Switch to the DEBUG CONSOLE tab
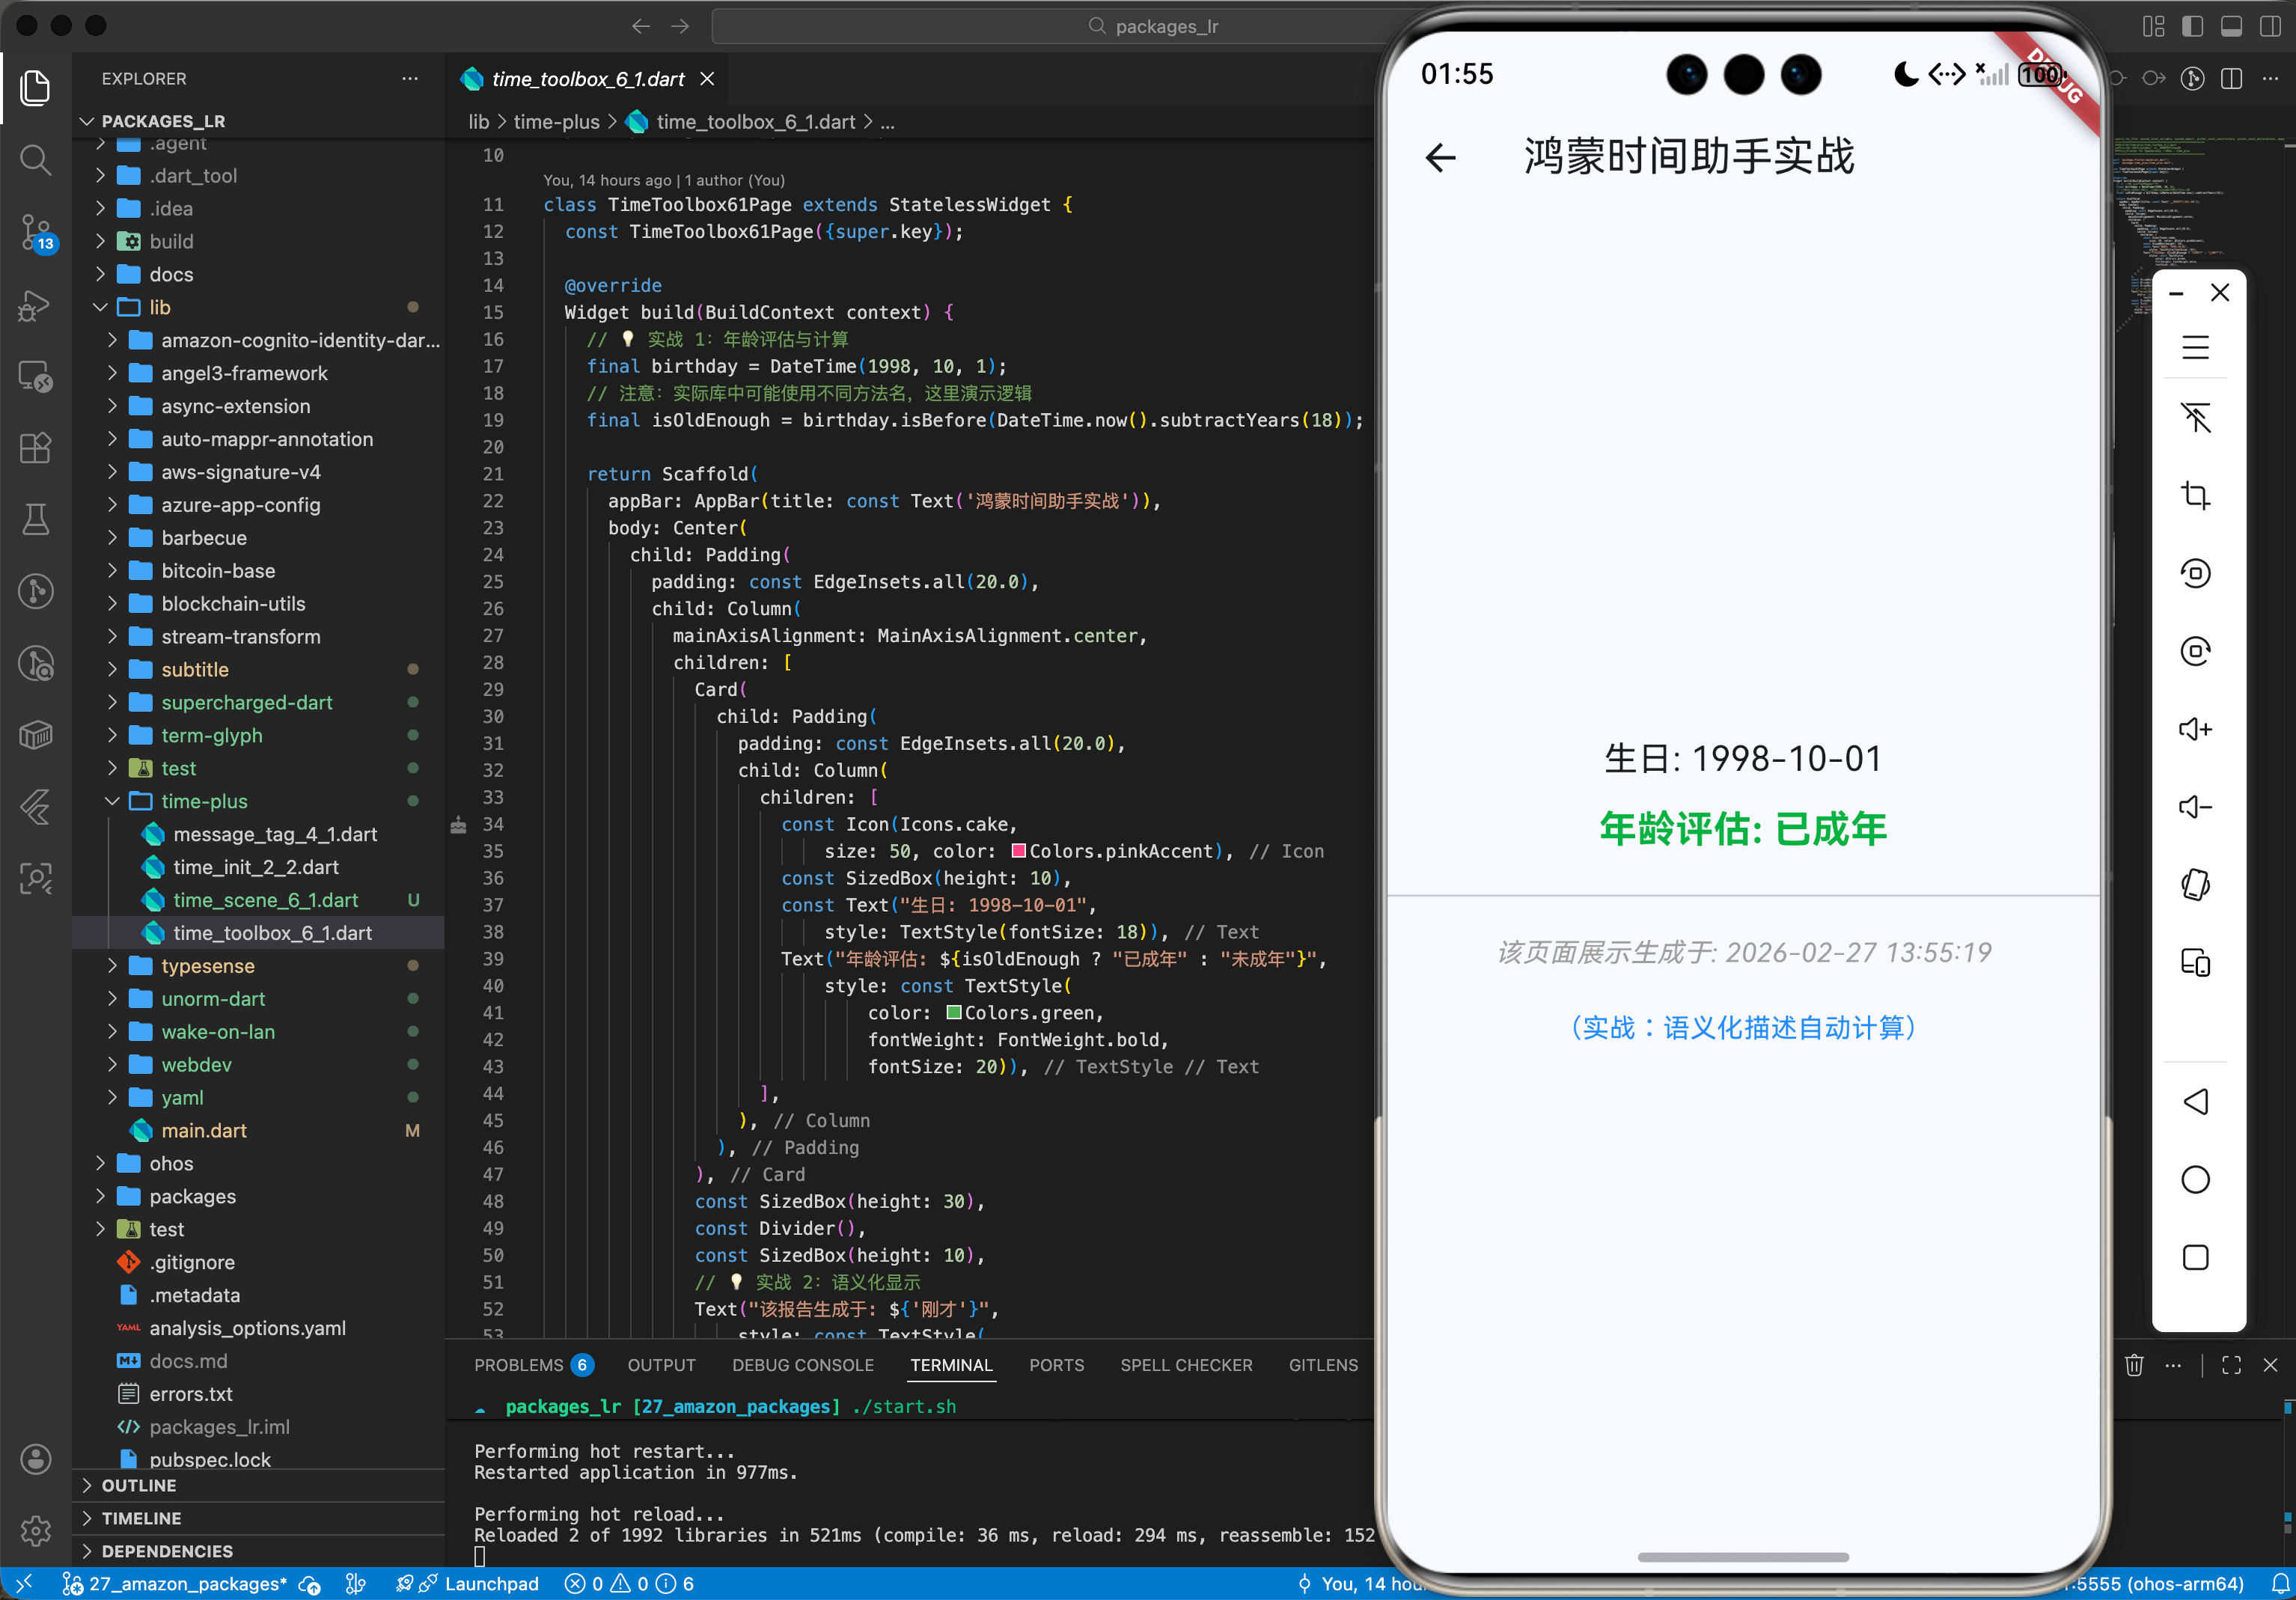The image size is (2296, 1600). click(x=802, y=1365)
